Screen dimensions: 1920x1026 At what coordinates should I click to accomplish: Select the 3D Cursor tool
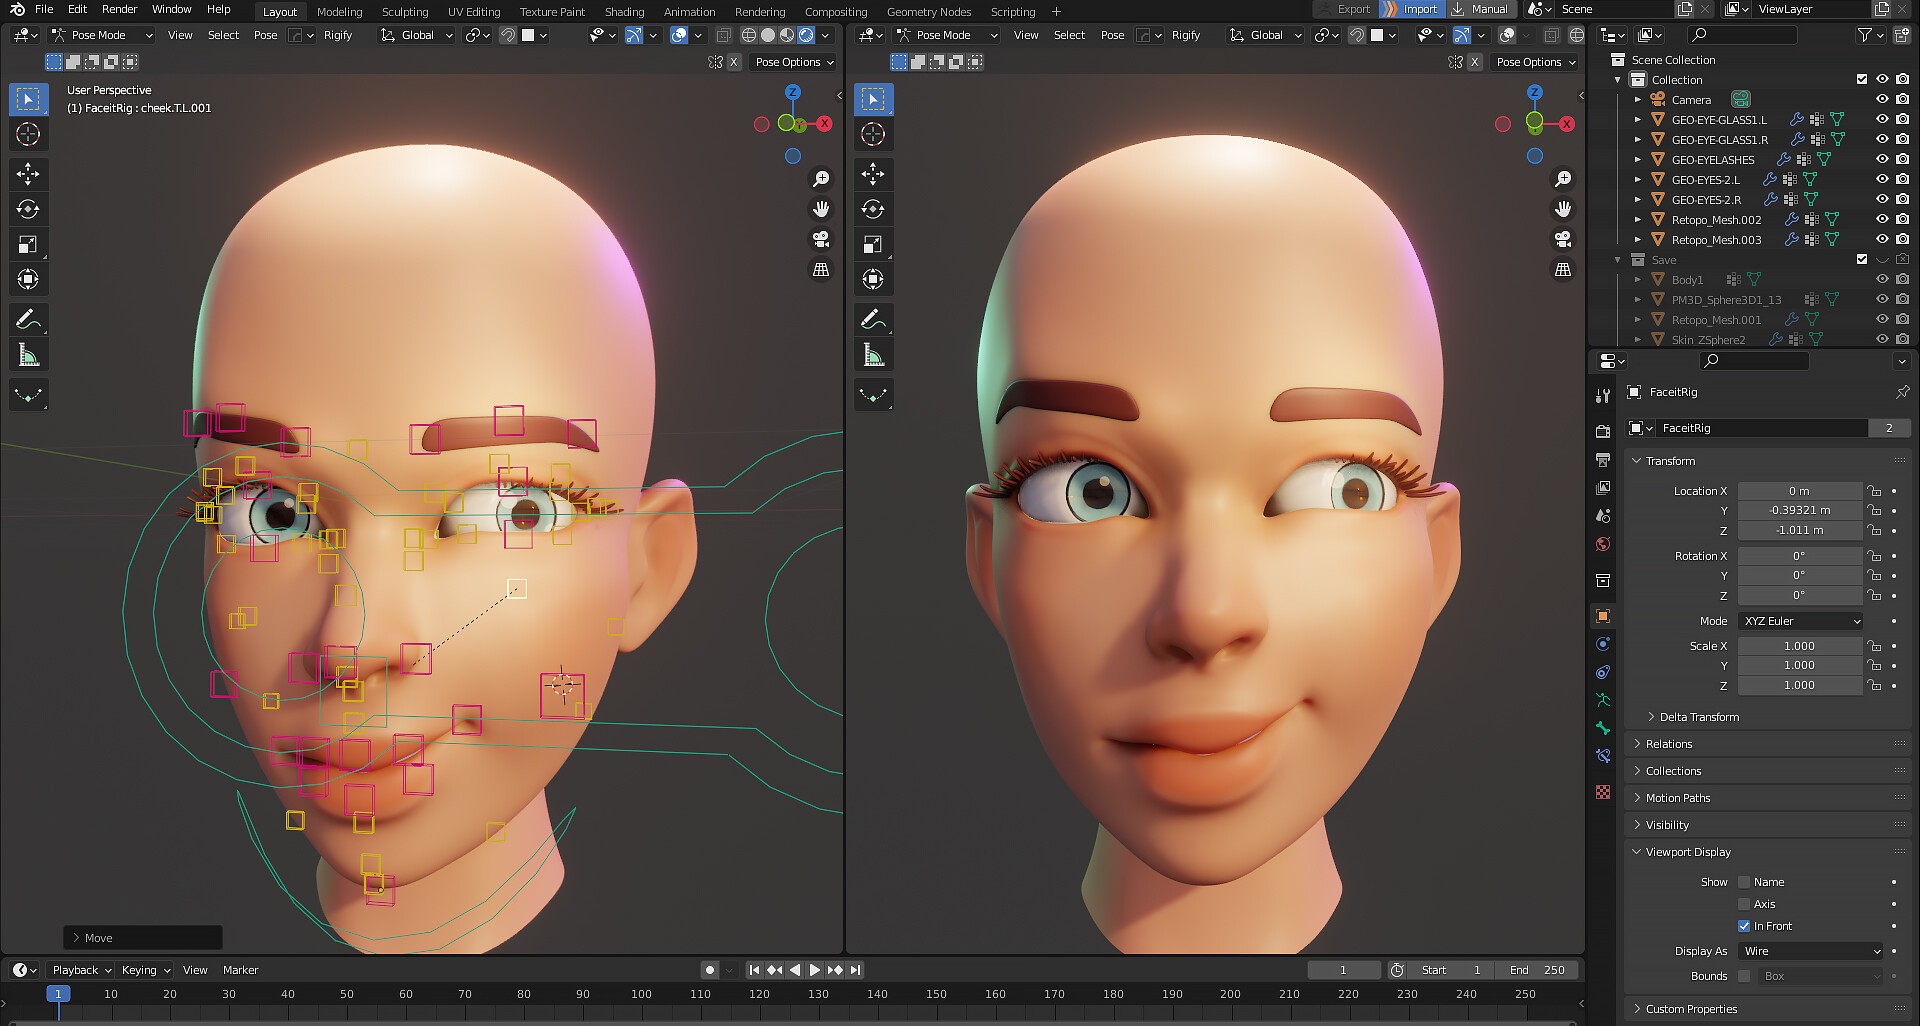click(28, 134)
